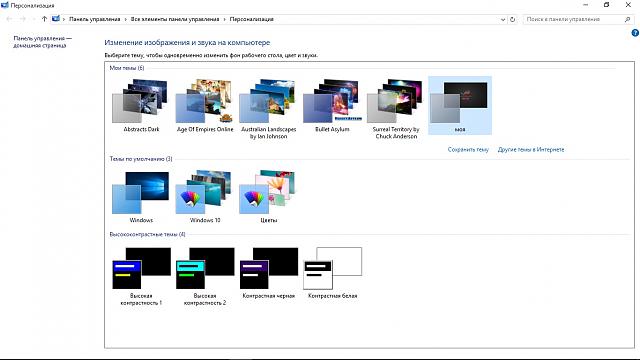Click the forward navigation arrow
This screenshot has height=360, width=640.
23,19
